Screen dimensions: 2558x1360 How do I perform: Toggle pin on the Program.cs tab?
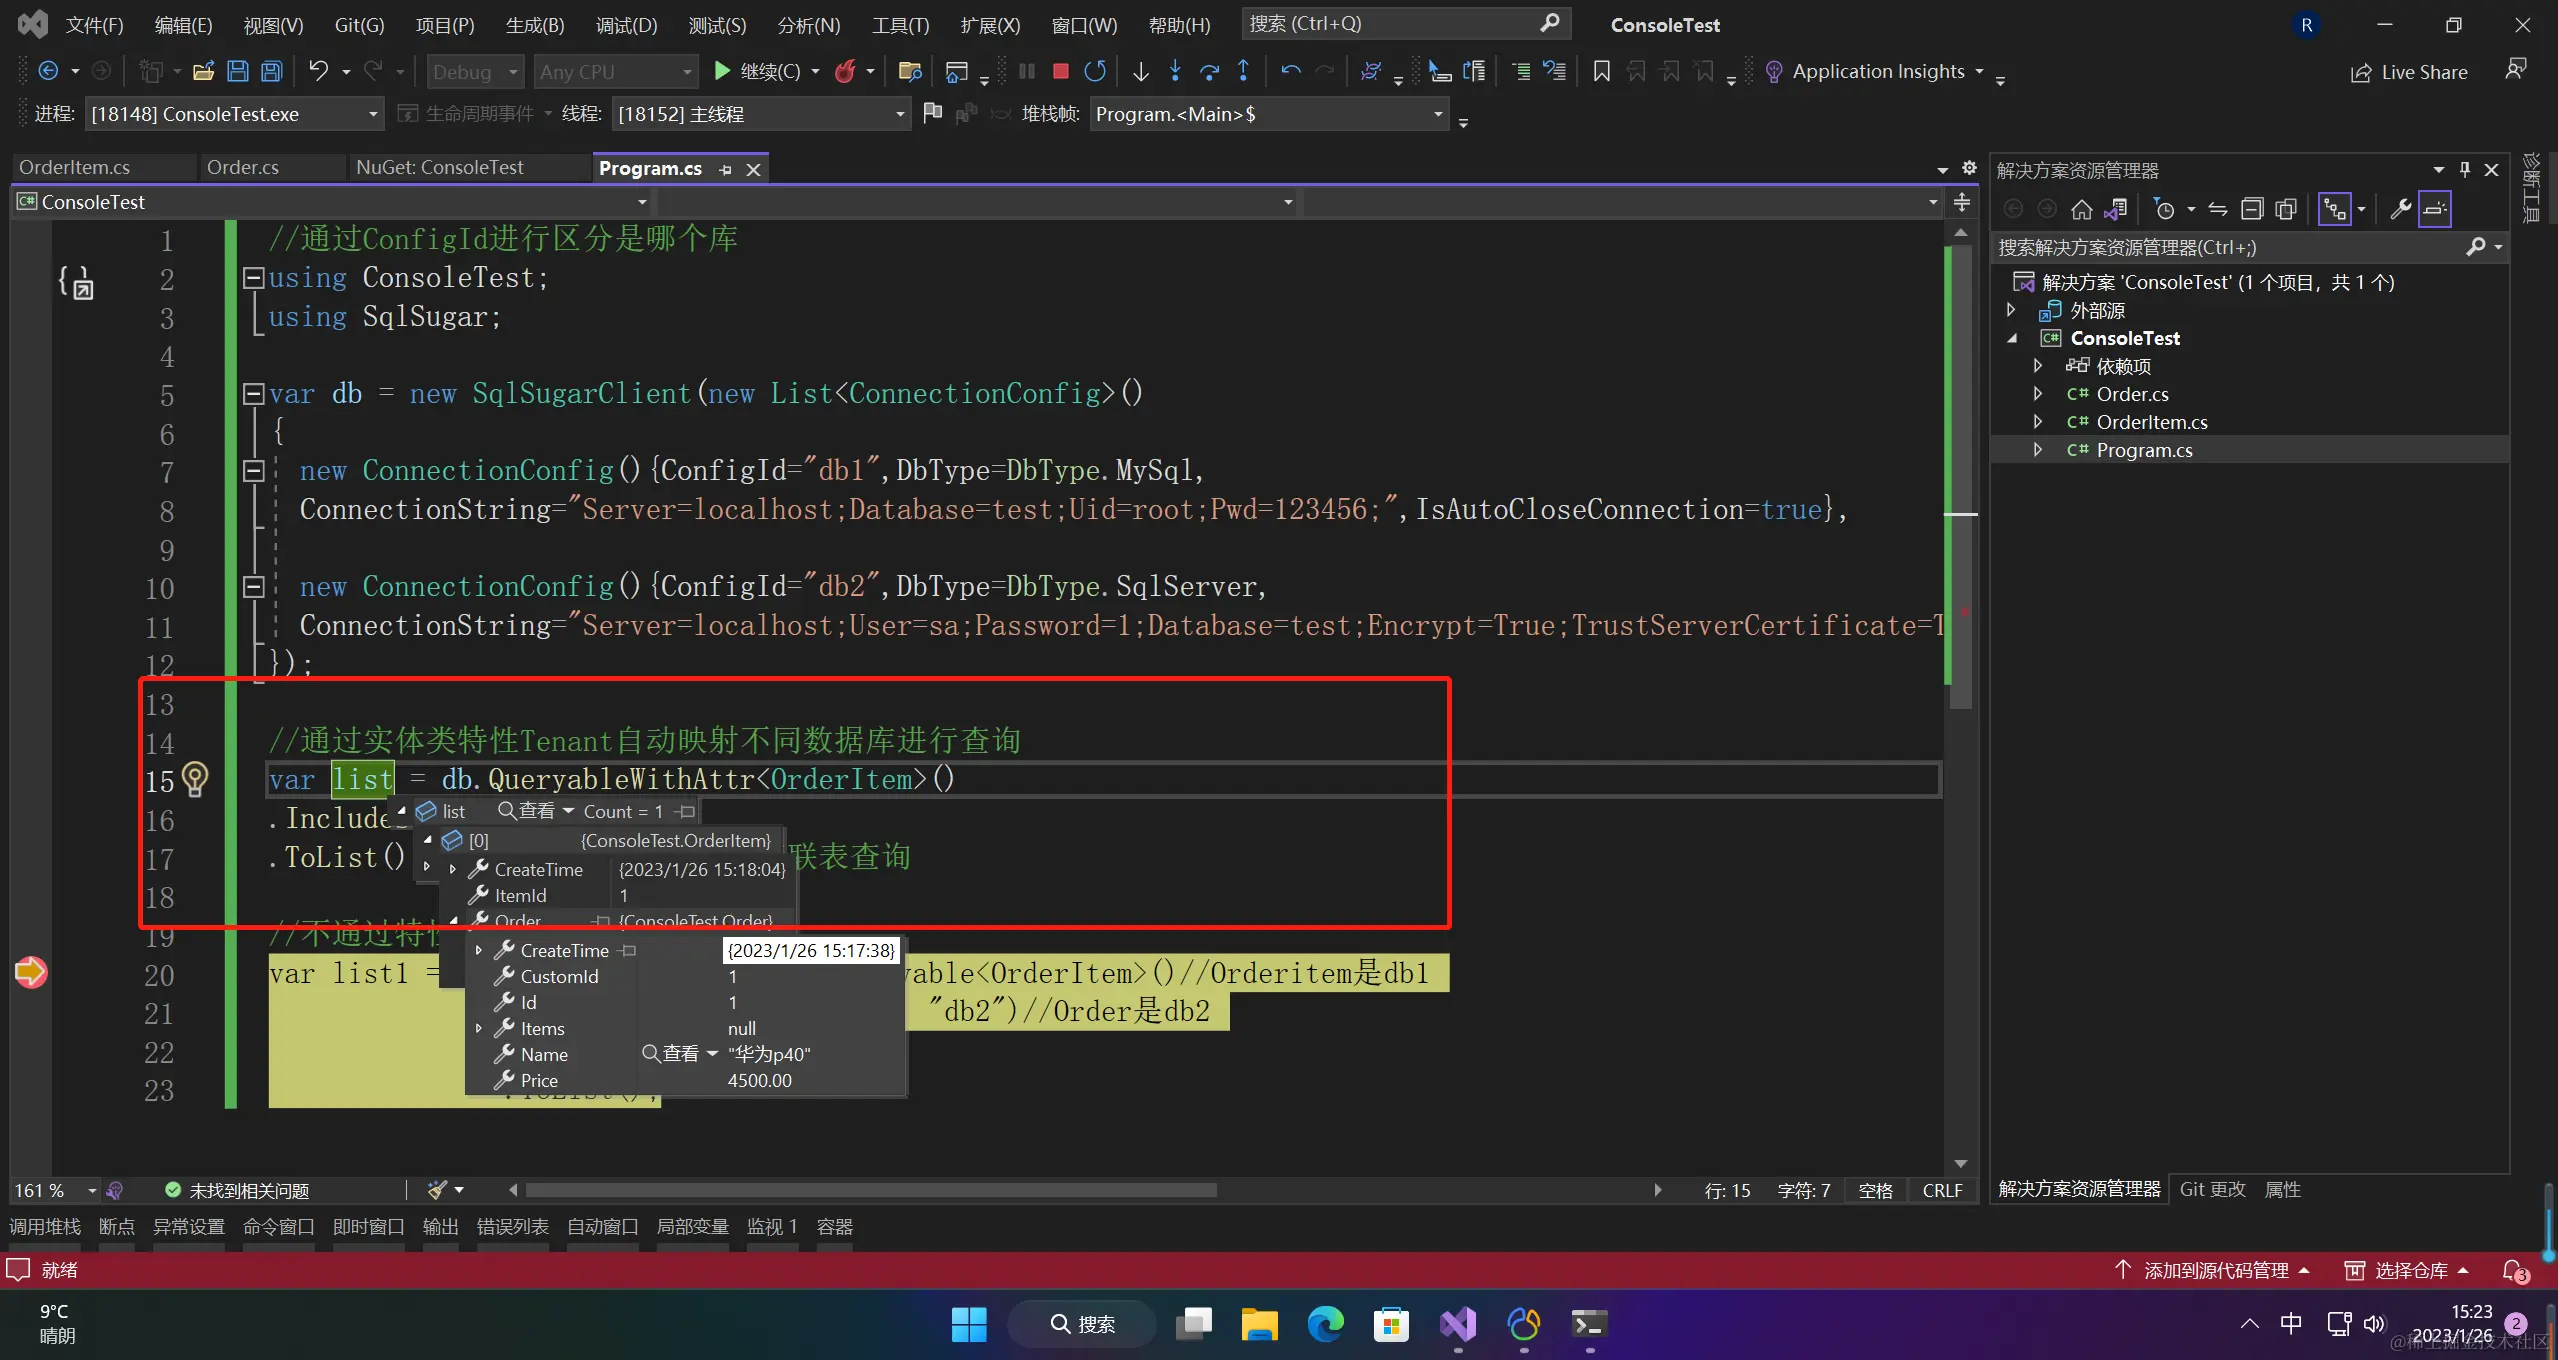point(725,169)
